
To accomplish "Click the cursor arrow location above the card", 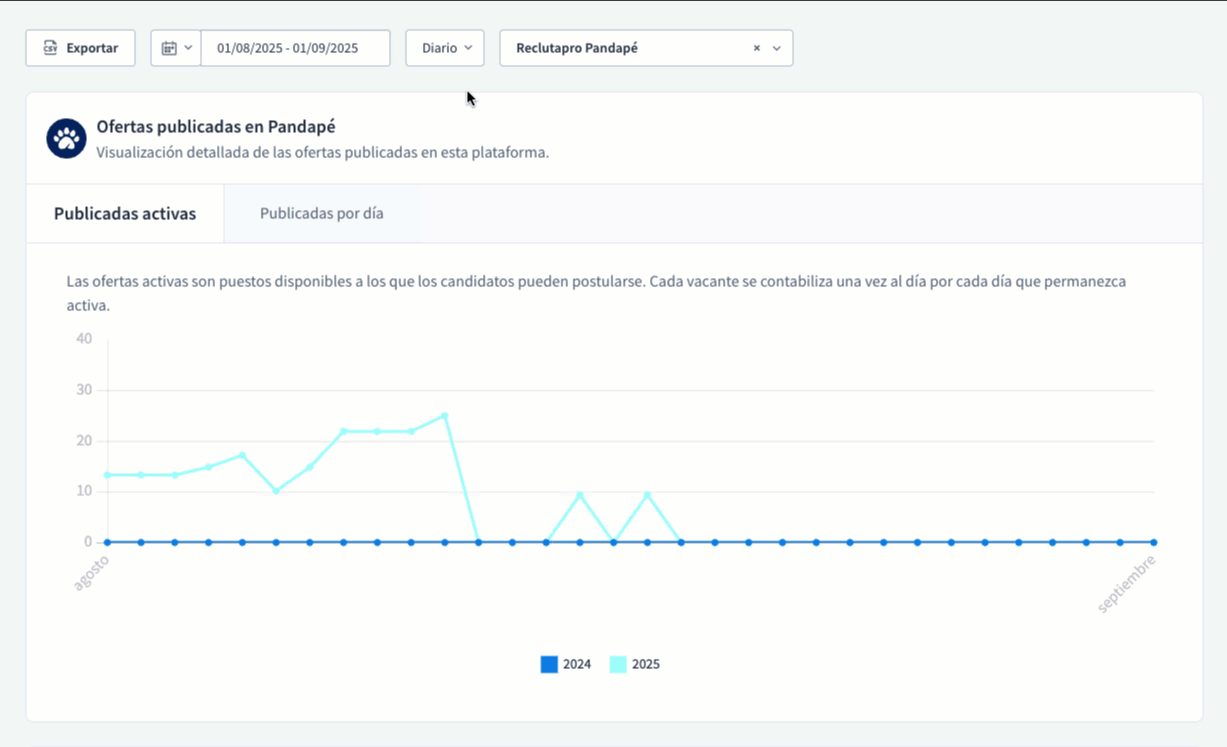I will tap(468, 97).
